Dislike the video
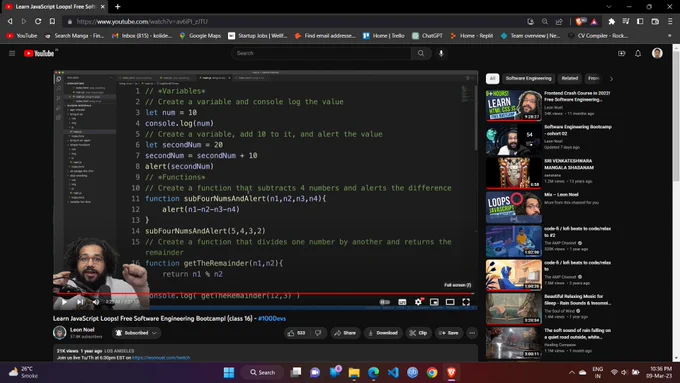680x383 pixels. tap(318, 333)
